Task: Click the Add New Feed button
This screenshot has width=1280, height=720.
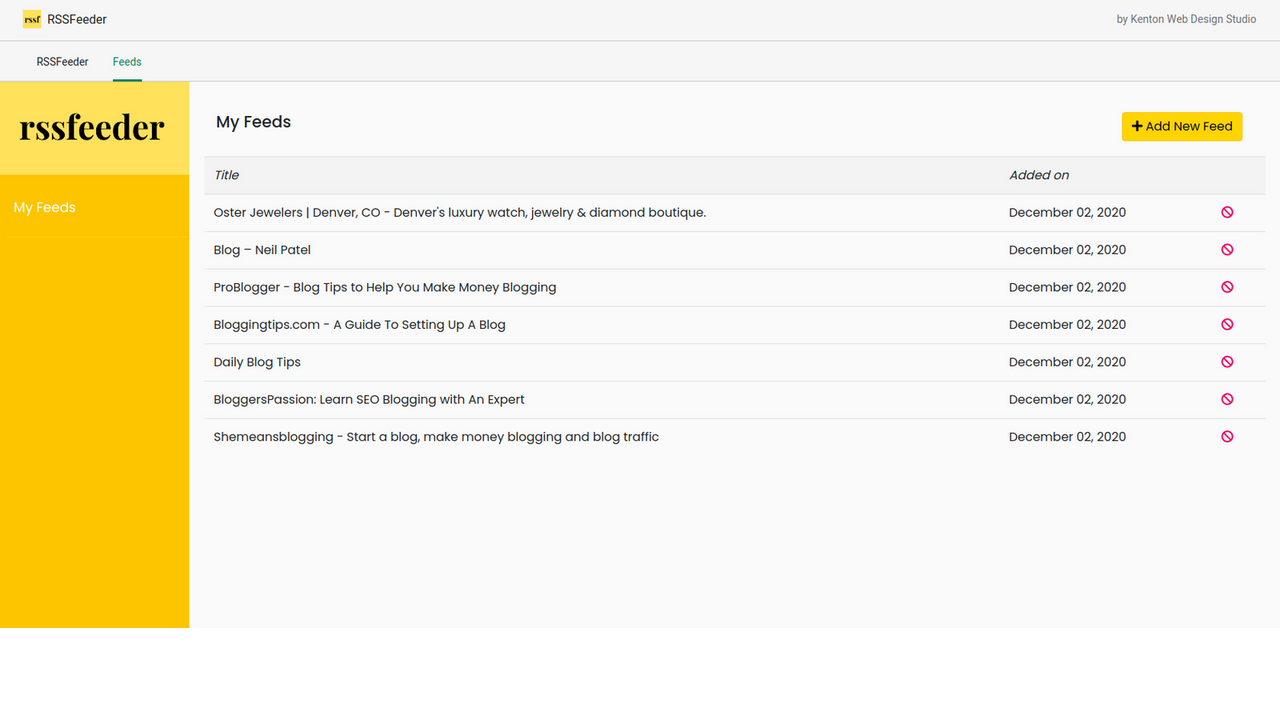Action: [1182, 126]
